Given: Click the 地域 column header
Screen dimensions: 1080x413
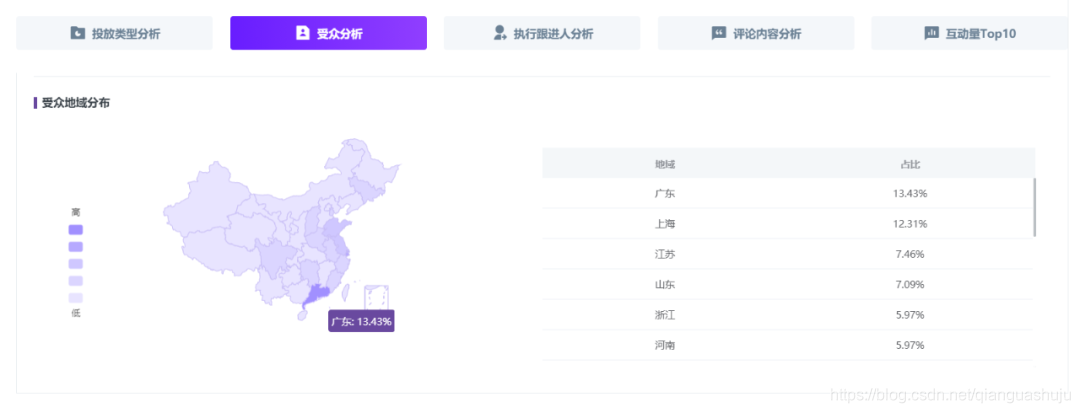Looking at the screenshot, I should tap(665, 164).
